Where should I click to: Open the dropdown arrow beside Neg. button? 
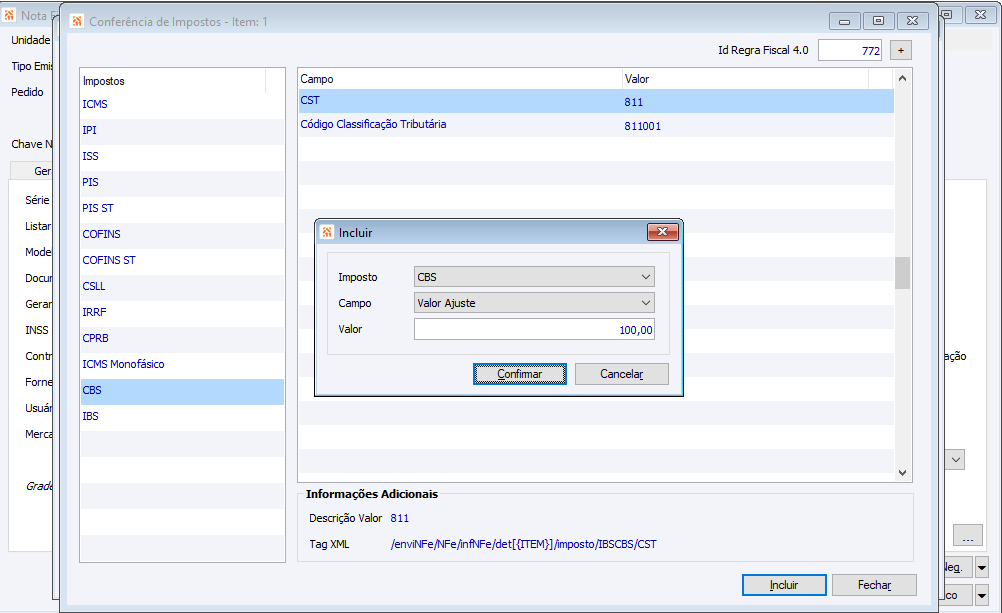[982, 567]
